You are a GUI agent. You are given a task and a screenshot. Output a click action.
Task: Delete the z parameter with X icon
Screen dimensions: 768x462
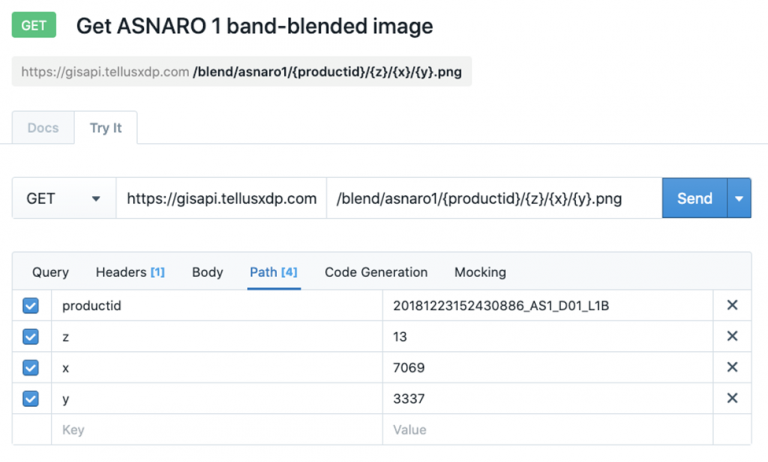pos(732,336)
